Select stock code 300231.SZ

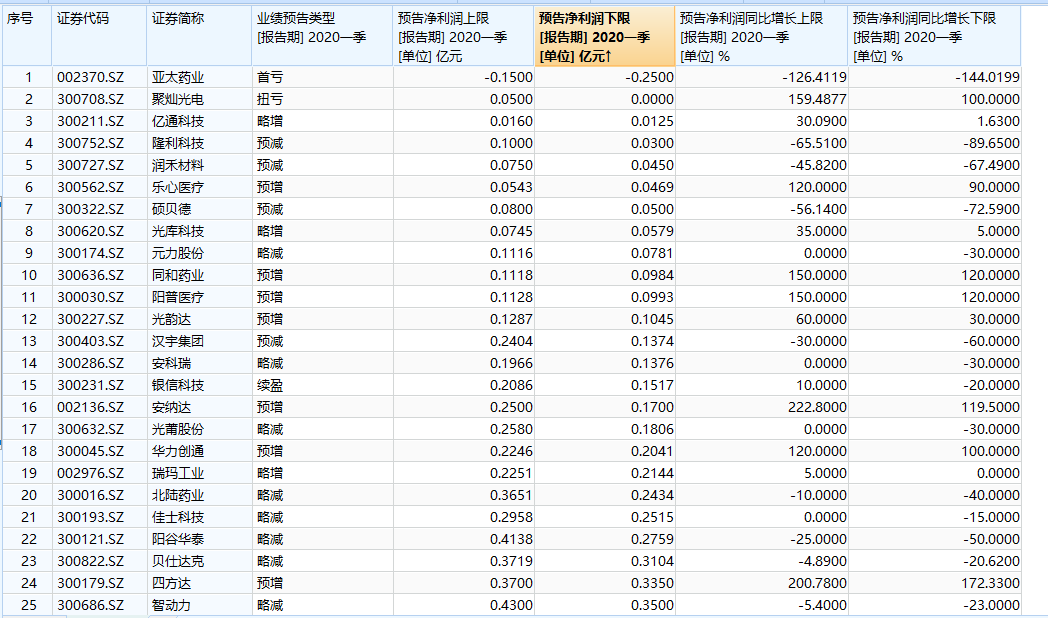point(90,385)
